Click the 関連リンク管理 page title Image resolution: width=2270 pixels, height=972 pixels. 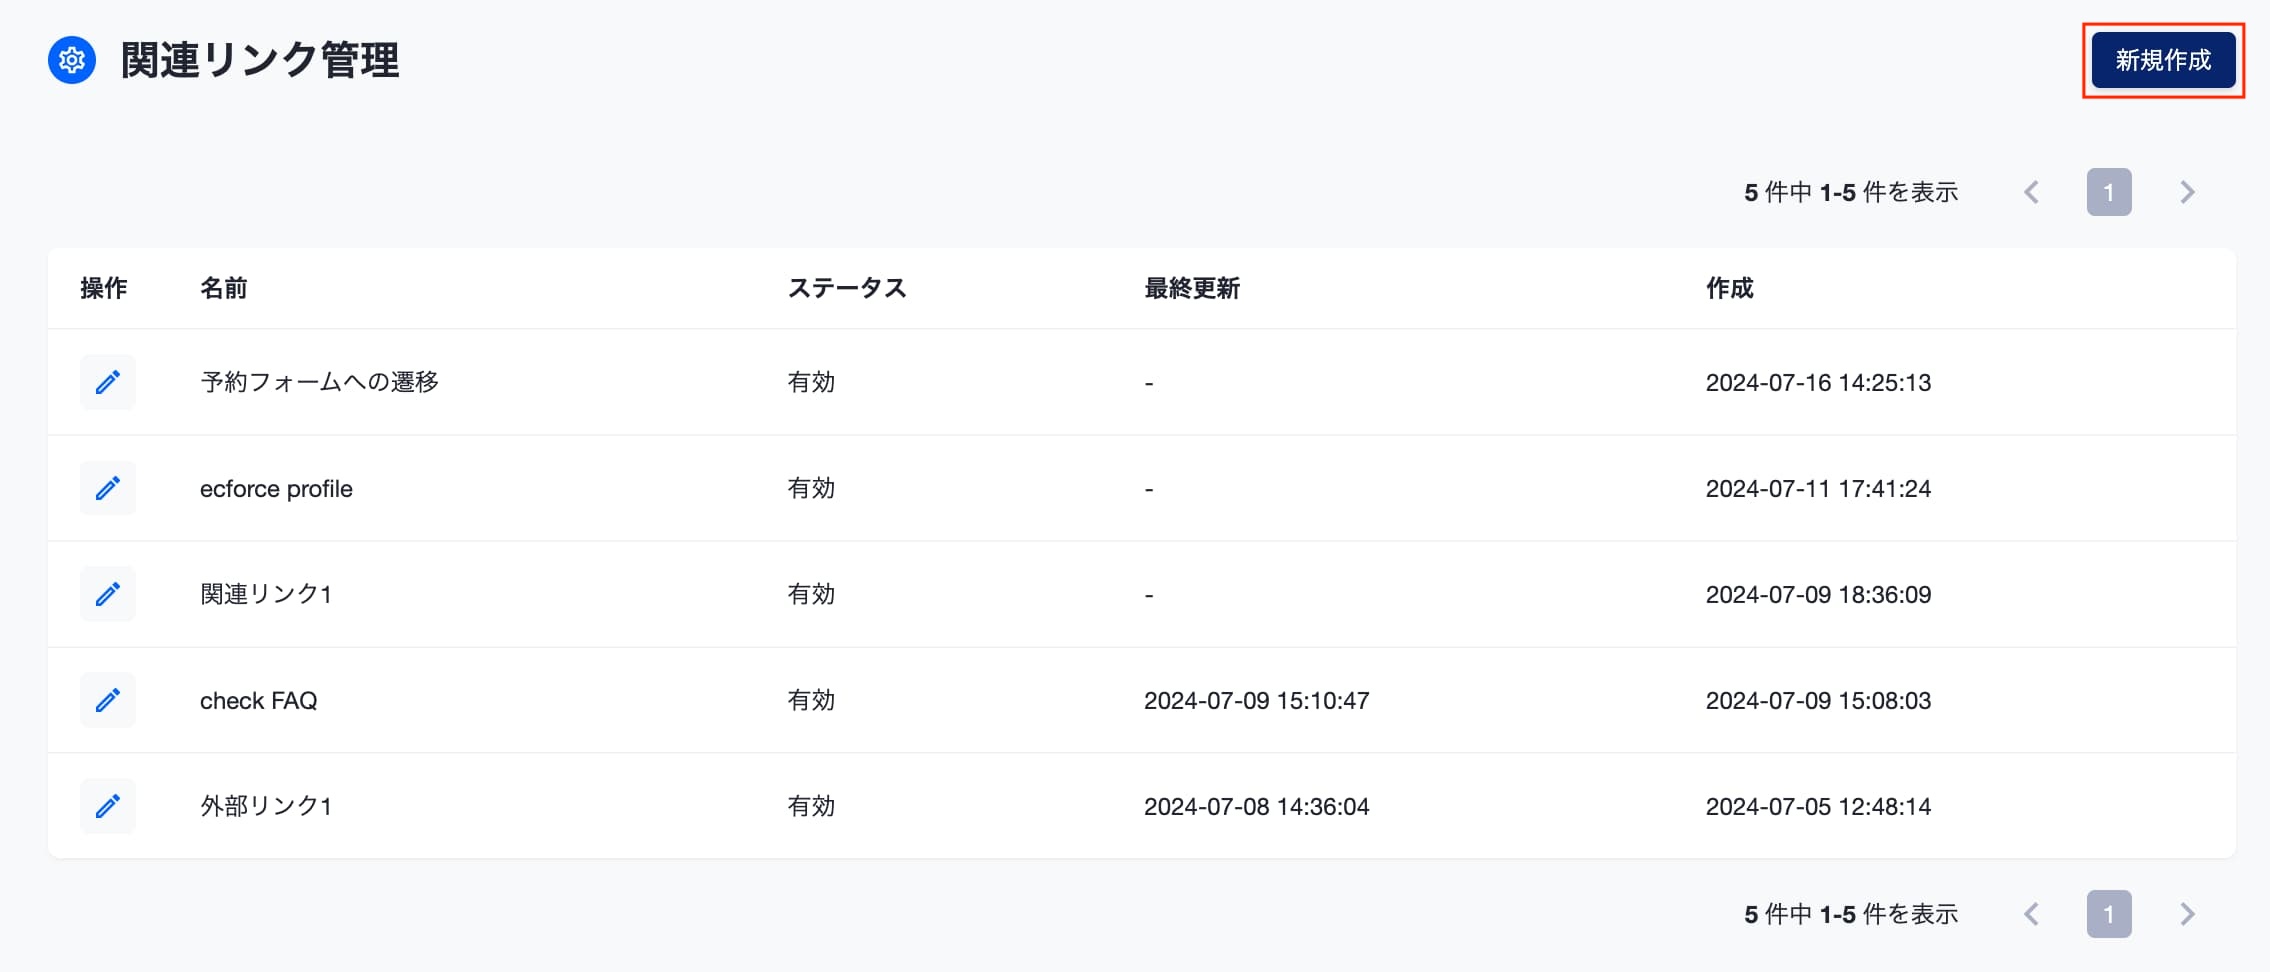pos(260,60)
